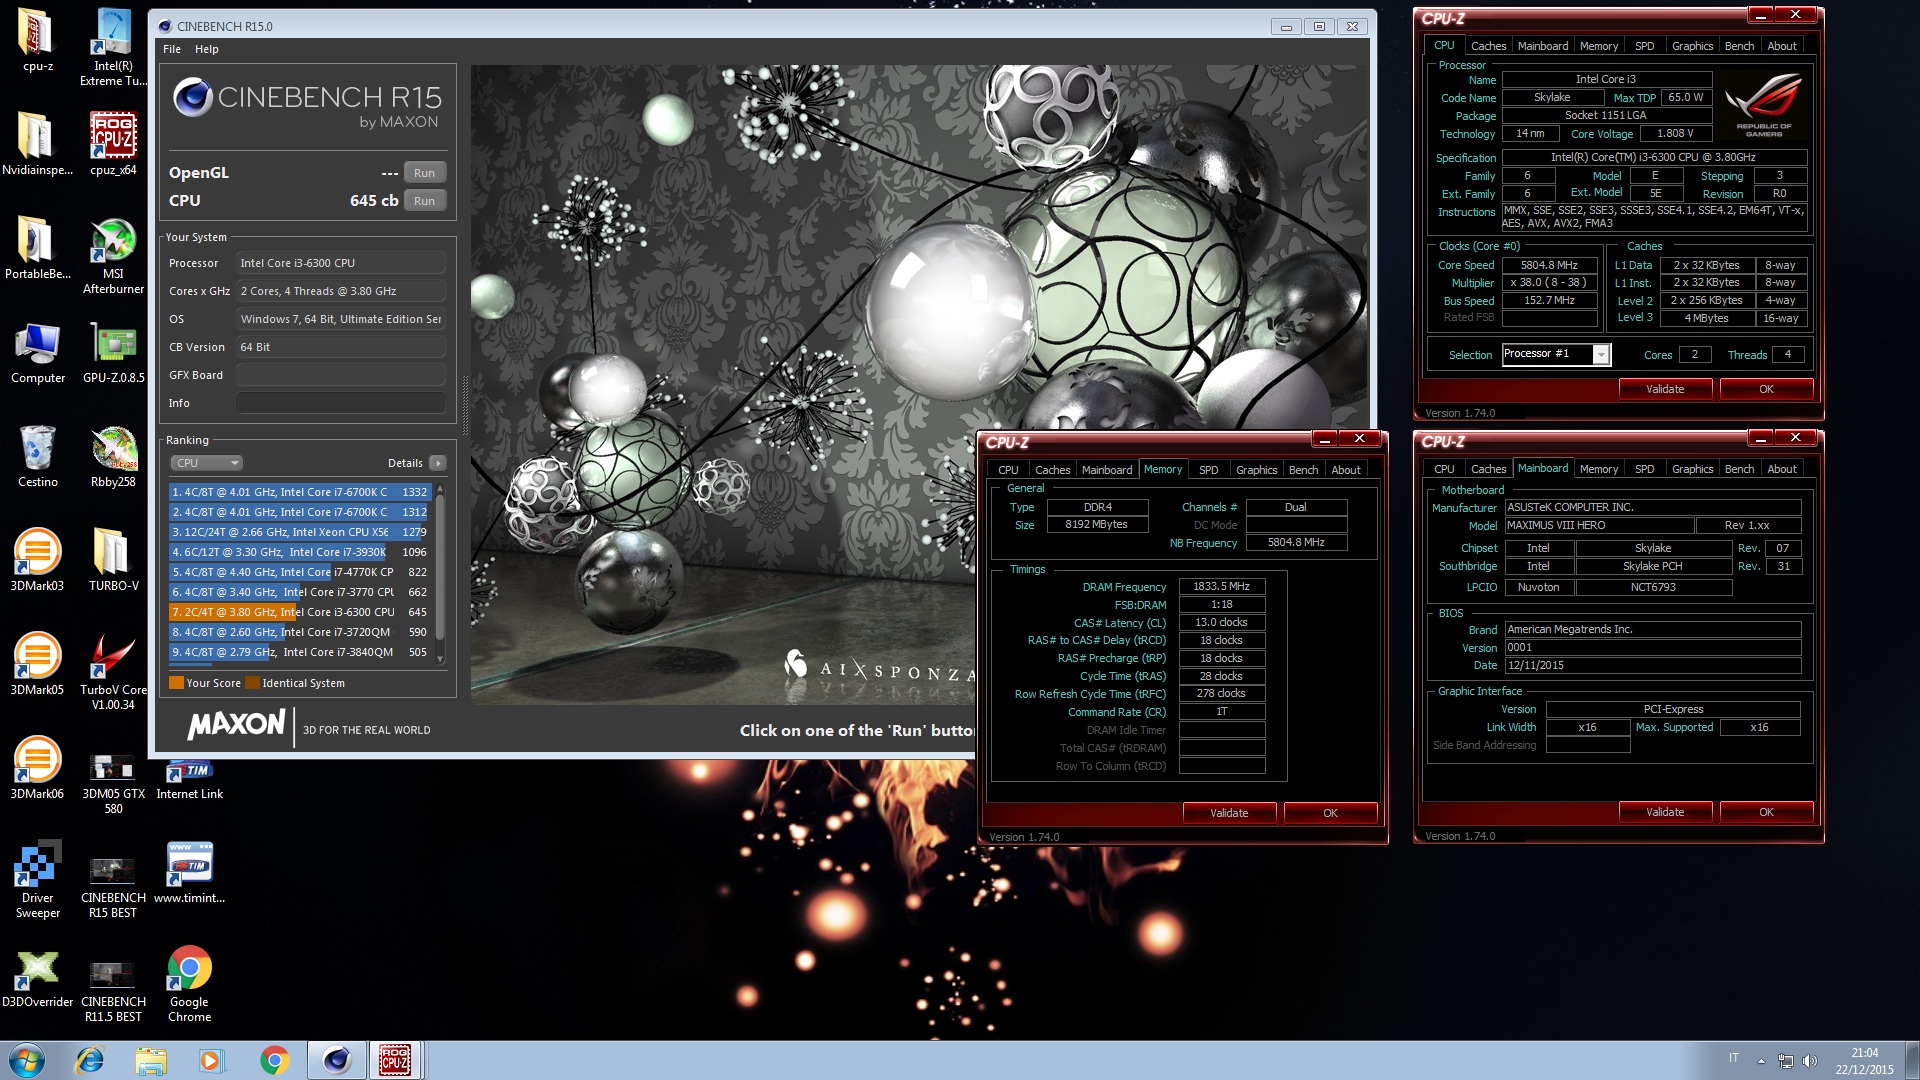Open Windows Explorer from taskbar

tap(151, 1060)
